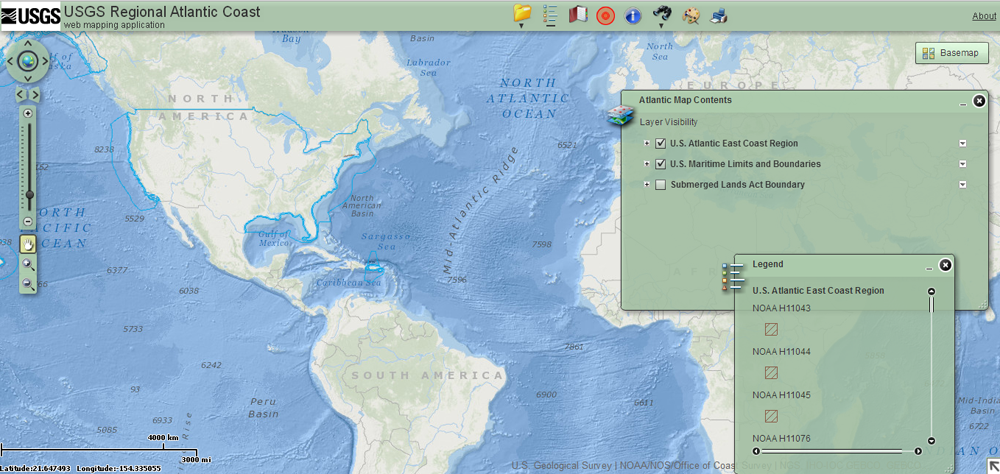Click the NOAA H11076 legend label
The image size is (1000, 474).
pos(781,438)
